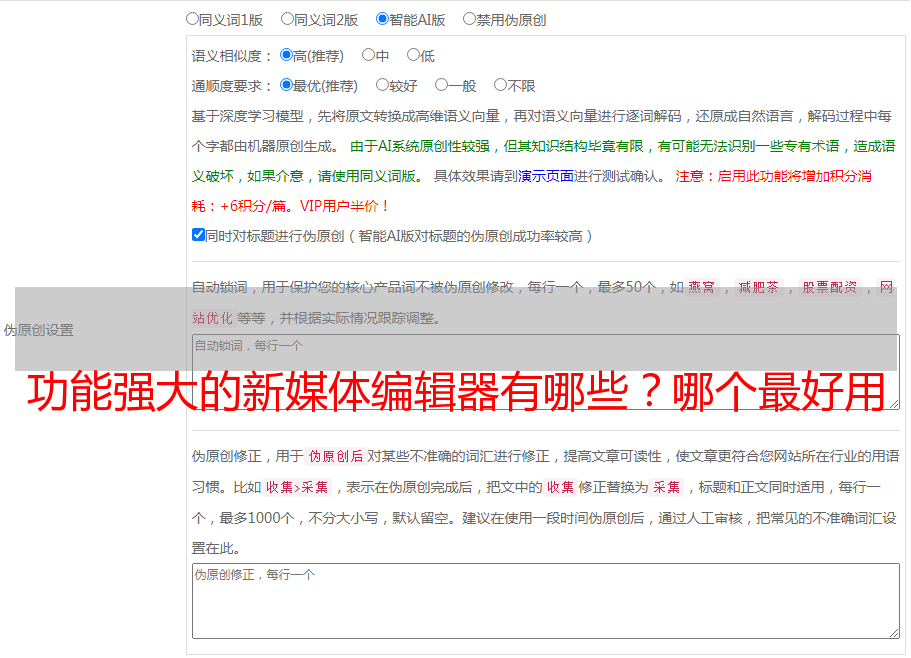Choose 一般 for 通顺度要求
Screen dimensions: 911x658
point(442,85)
